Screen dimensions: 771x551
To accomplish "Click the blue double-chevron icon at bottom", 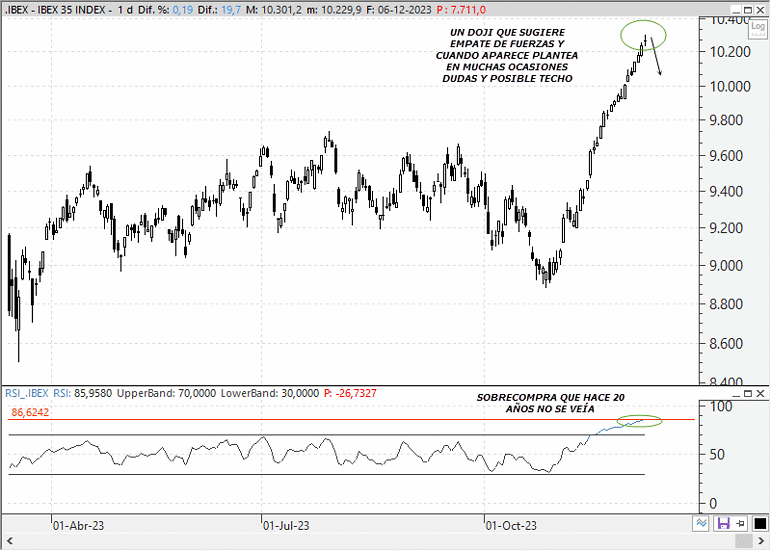I will (x=701, y=523).
